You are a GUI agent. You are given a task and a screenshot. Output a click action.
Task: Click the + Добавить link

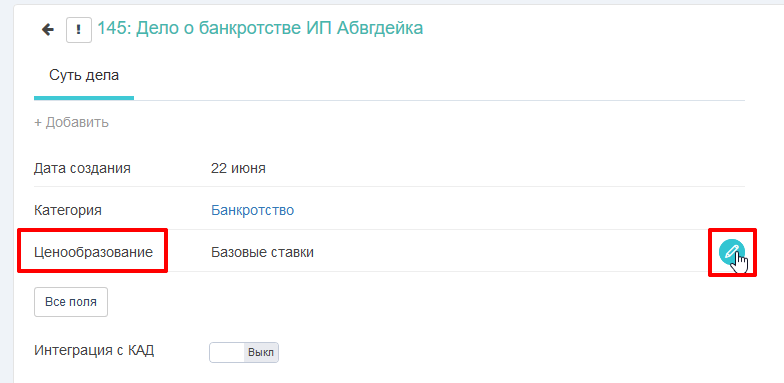[x=72, y=122]
